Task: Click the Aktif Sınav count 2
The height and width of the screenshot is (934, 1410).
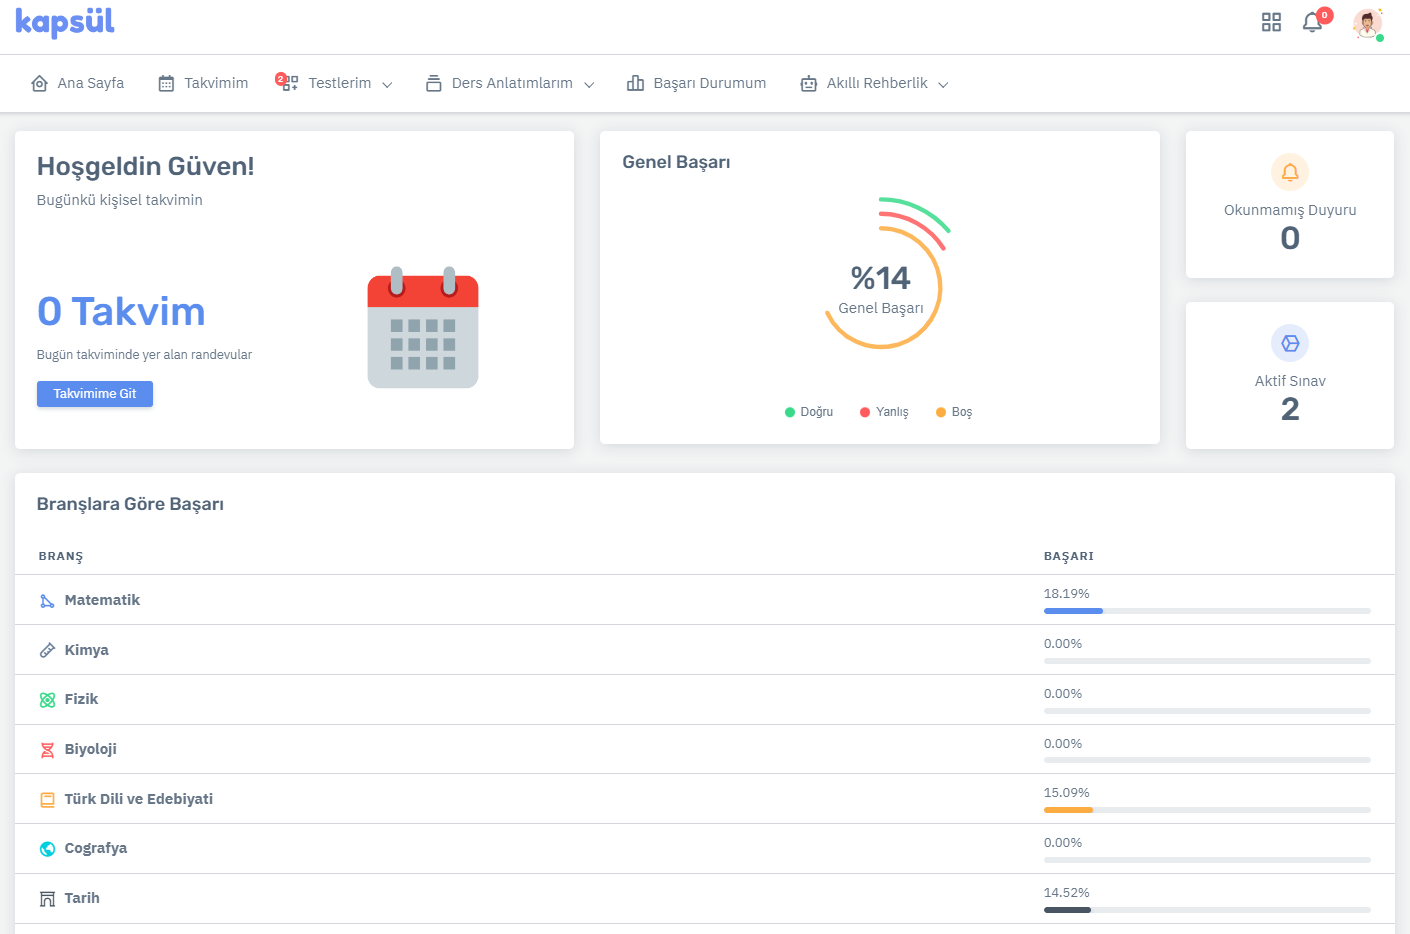Action: pyautogui.click(x=1290, y=409)
